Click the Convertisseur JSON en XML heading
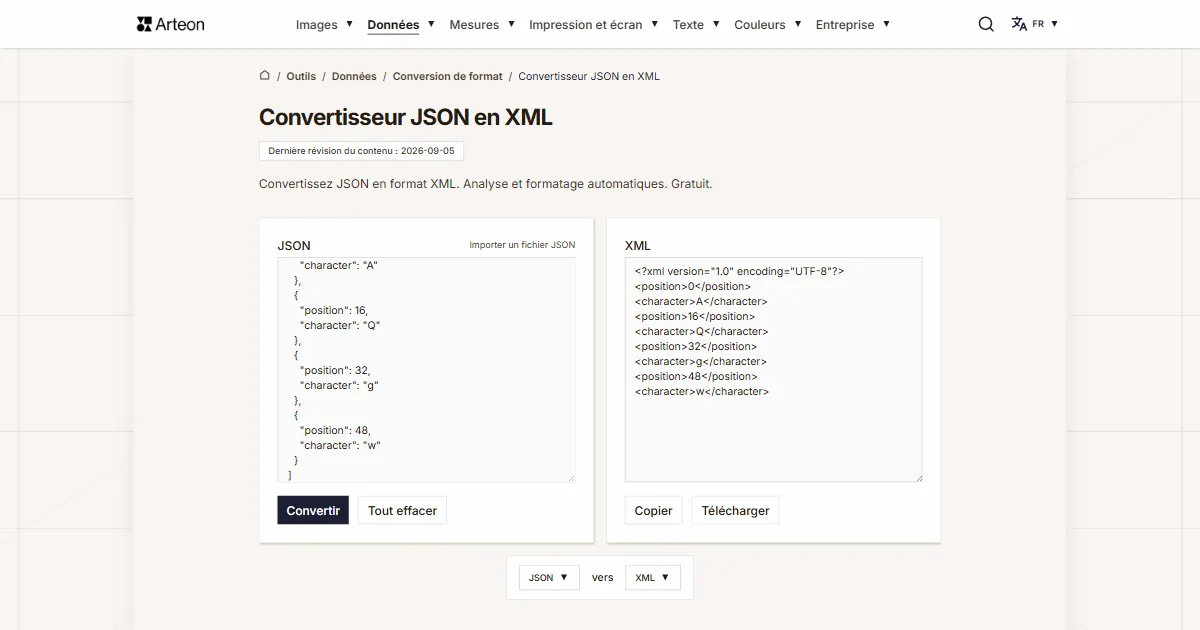The image size is (1200, 630). pos(406,117)
